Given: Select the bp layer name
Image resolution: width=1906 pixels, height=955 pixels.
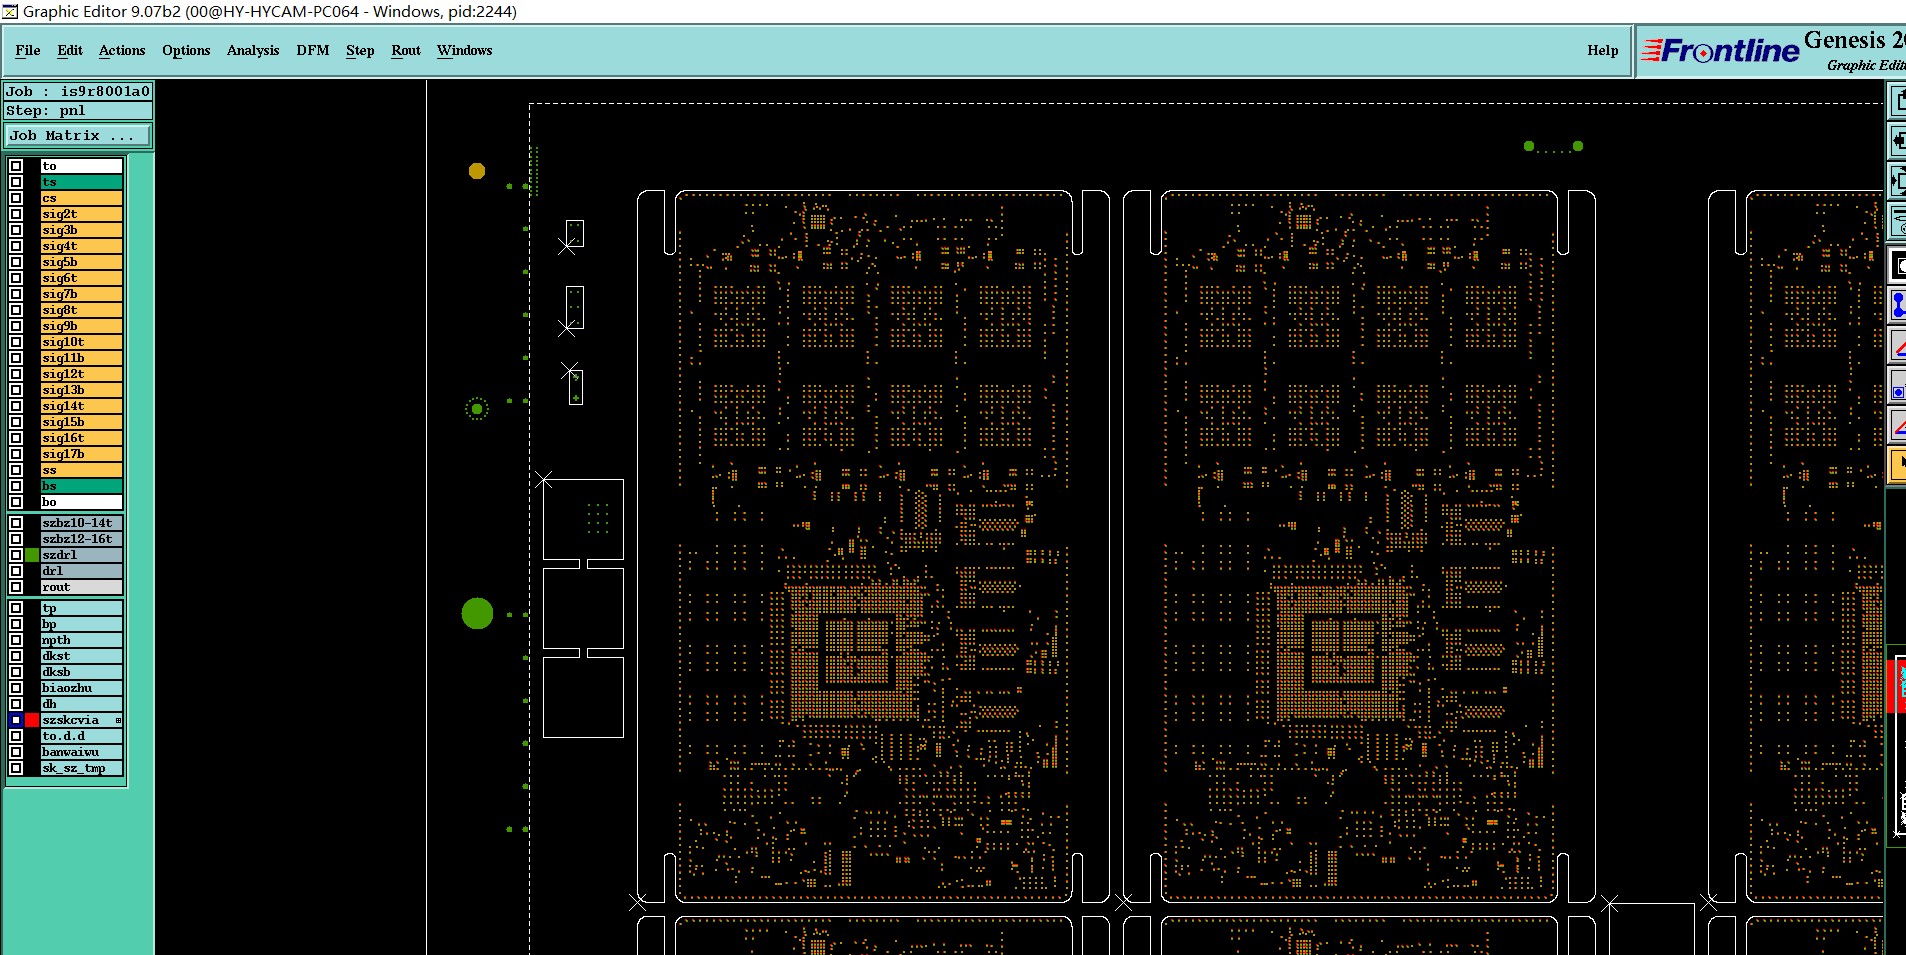Looking at the screenshot, I should pos(81,624).
